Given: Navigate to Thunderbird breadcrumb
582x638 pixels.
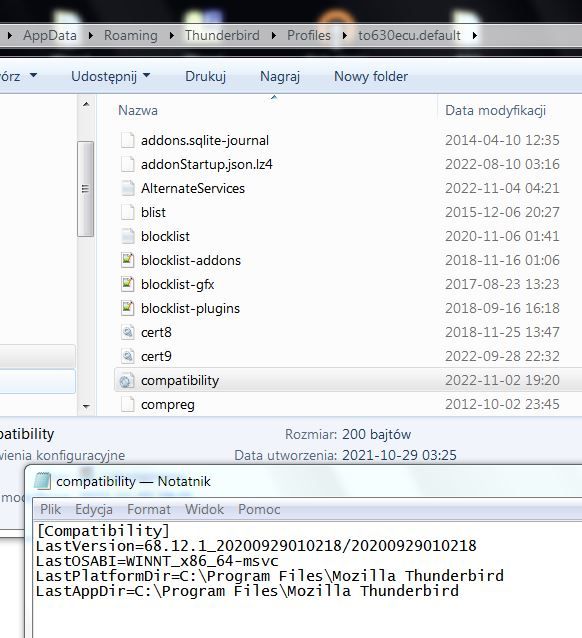Looking at the screenshot, I should [x=222, y=36].
